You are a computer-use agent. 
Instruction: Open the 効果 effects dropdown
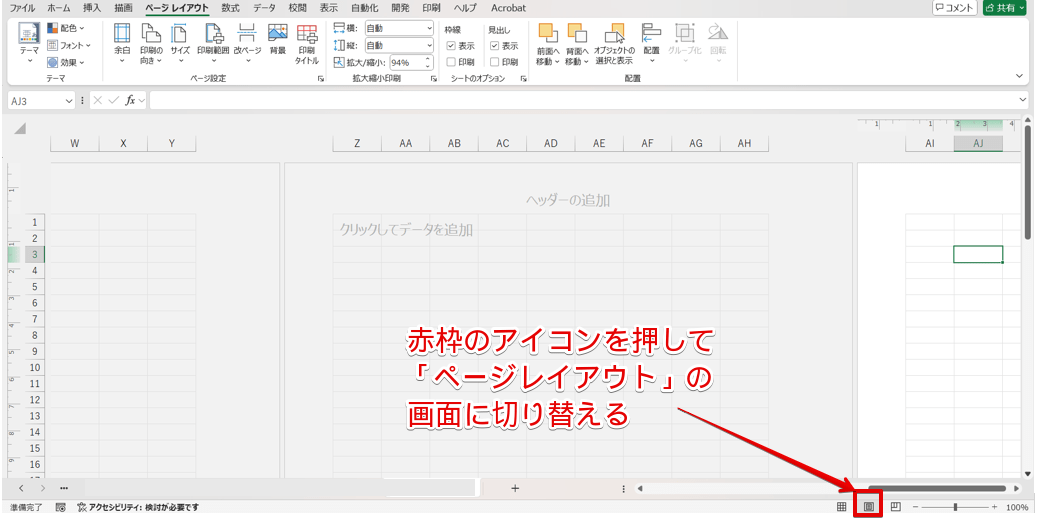click(x=66, y=62)
